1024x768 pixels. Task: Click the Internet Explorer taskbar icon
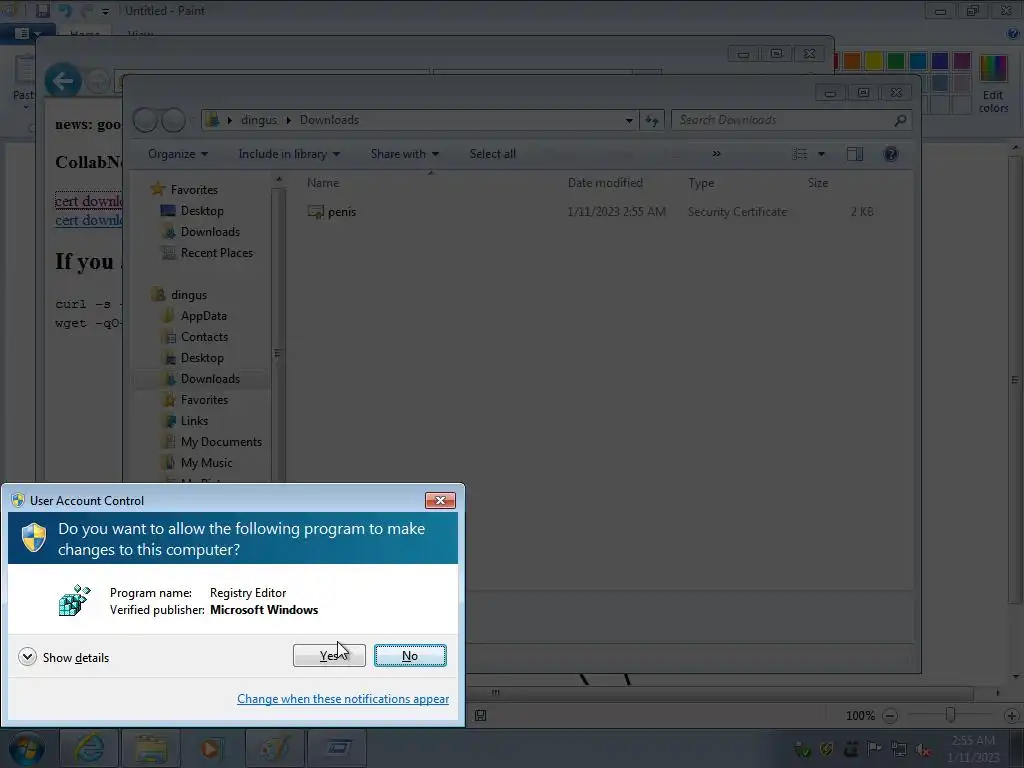click(x=89, y=748)
